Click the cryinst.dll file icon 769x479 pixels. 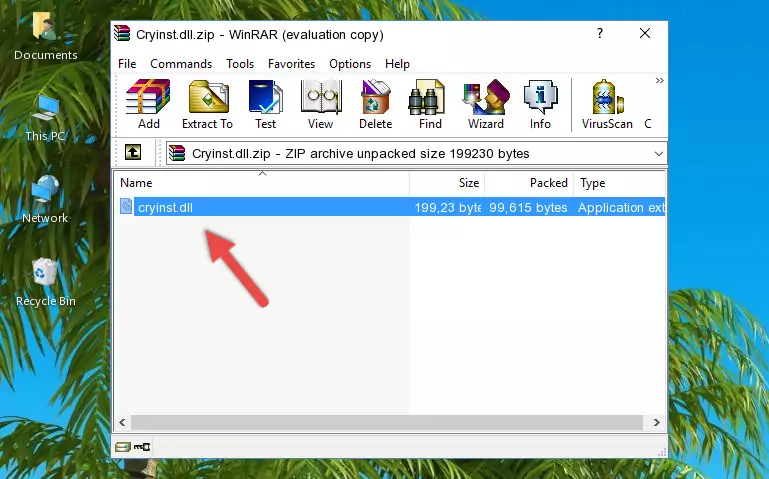point(126,206)
